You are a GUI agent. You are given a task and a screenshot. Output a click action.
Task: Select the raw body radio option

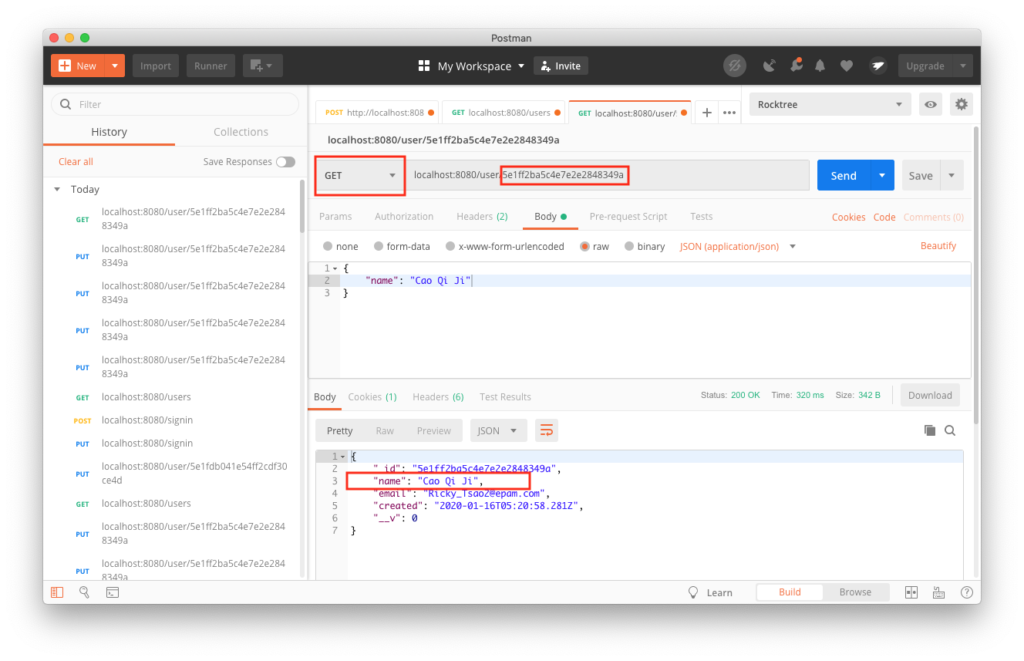[584, 246]
